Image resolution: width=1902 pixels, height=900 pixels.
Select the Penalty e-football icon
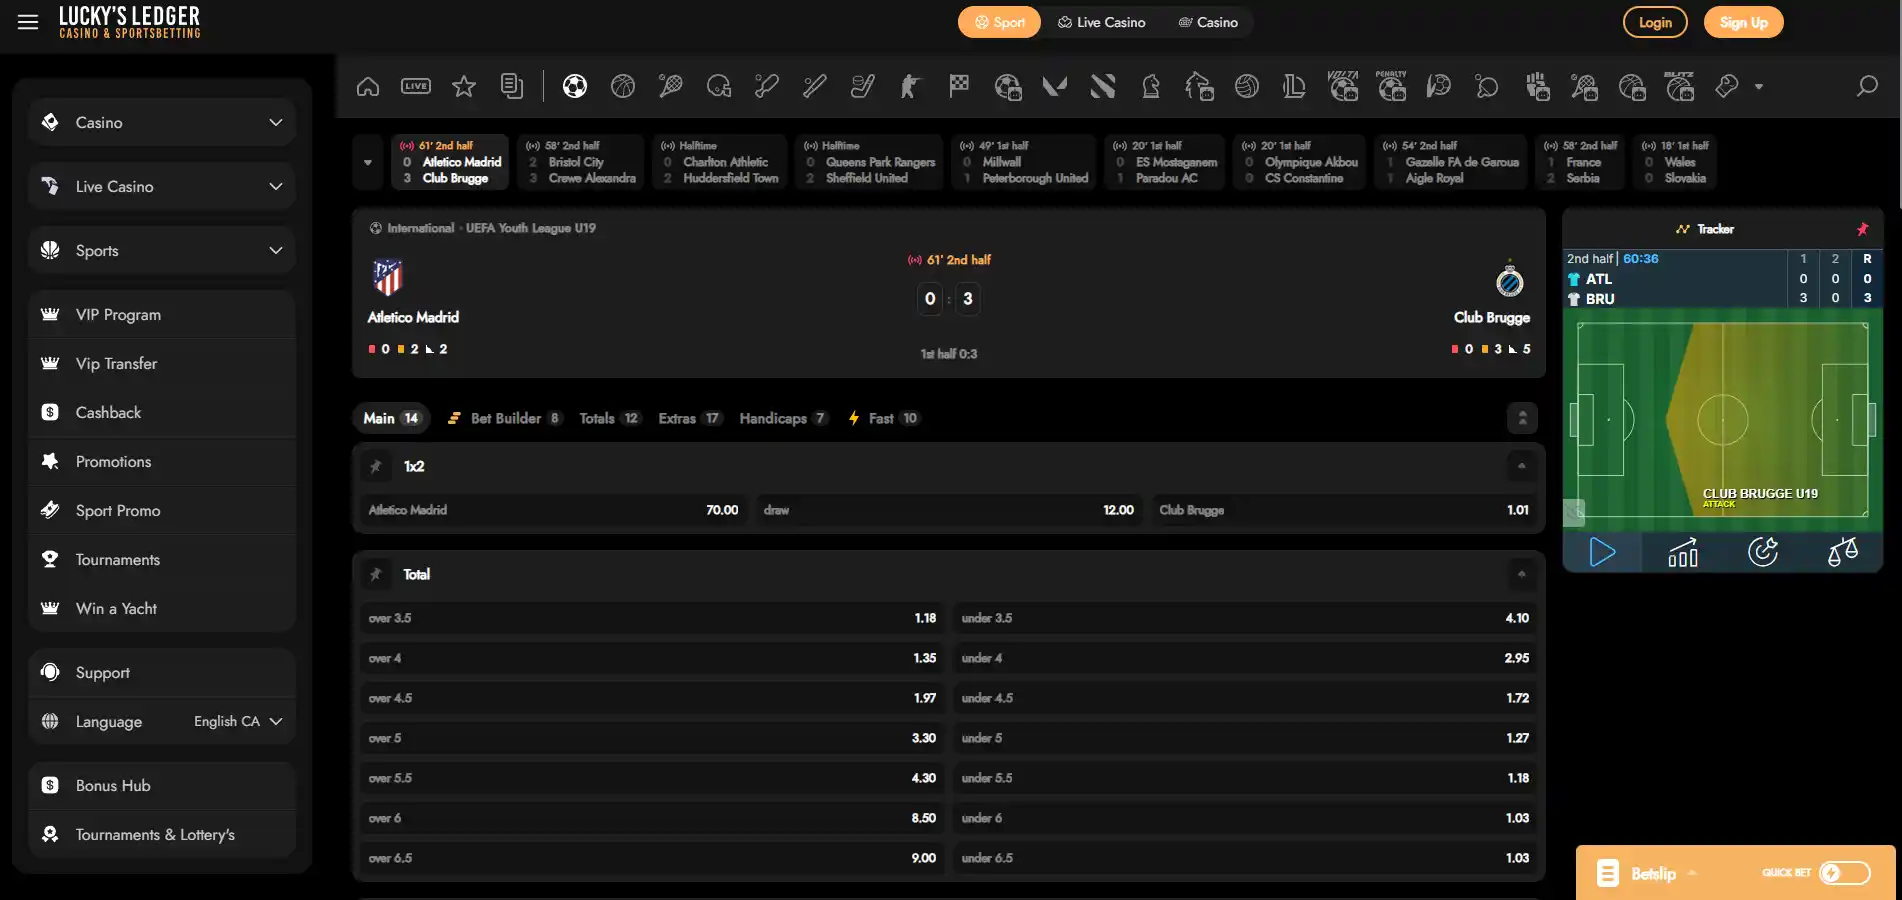click(x=1391, y=86)
